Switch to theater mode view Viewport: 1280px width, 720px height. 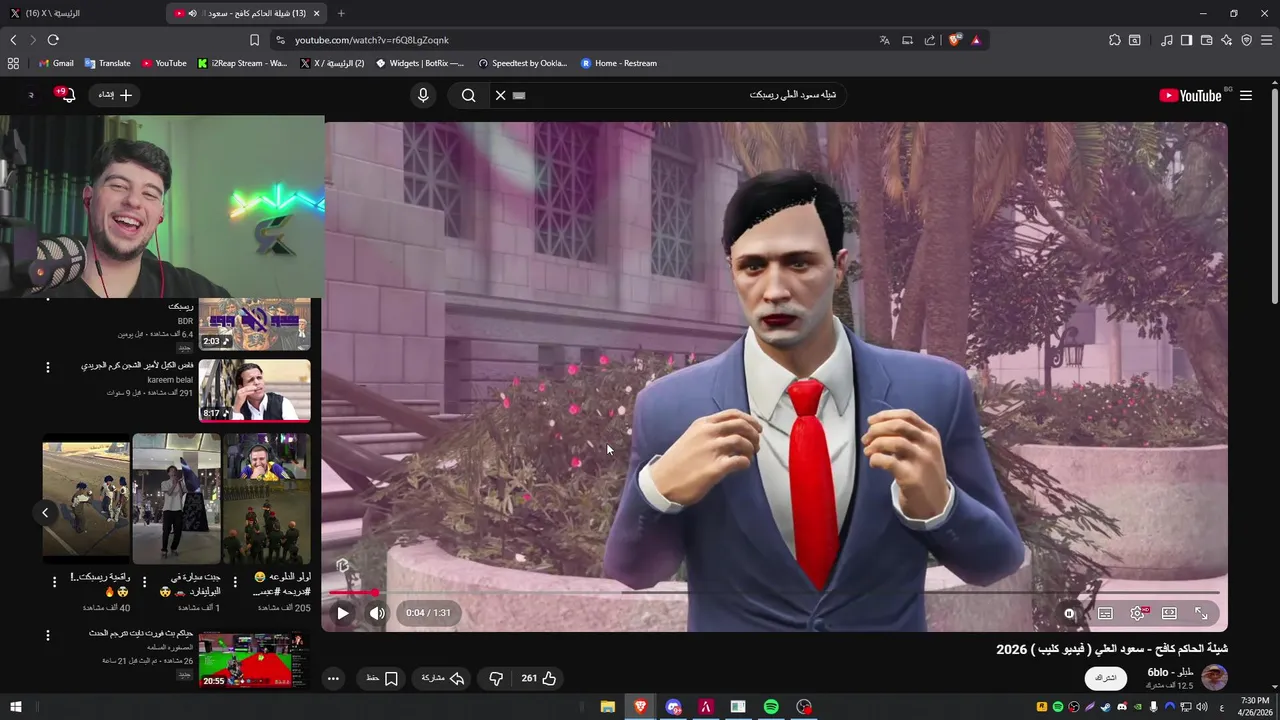[1169, 613]
